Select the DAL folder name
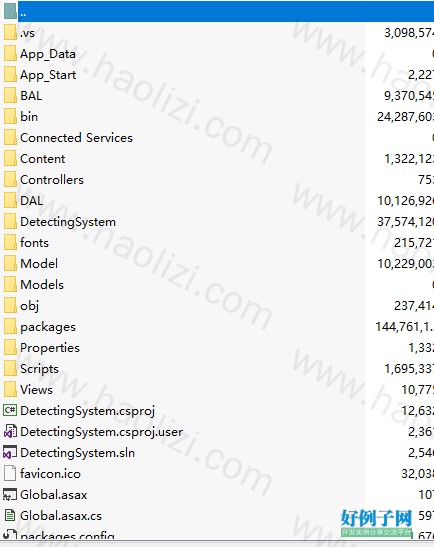Viewport: 434px width, 547px height. point(32,201)
